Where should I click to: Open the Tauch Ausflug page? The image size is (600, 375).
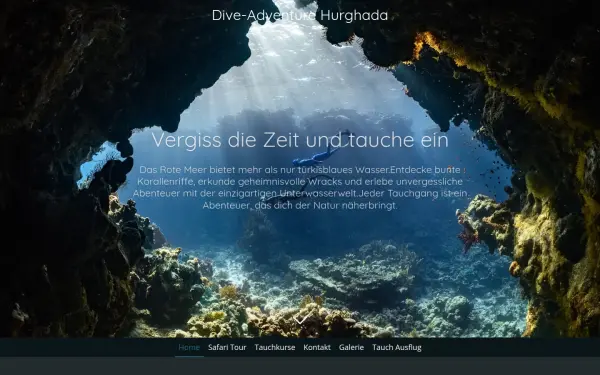coord(397,347)
